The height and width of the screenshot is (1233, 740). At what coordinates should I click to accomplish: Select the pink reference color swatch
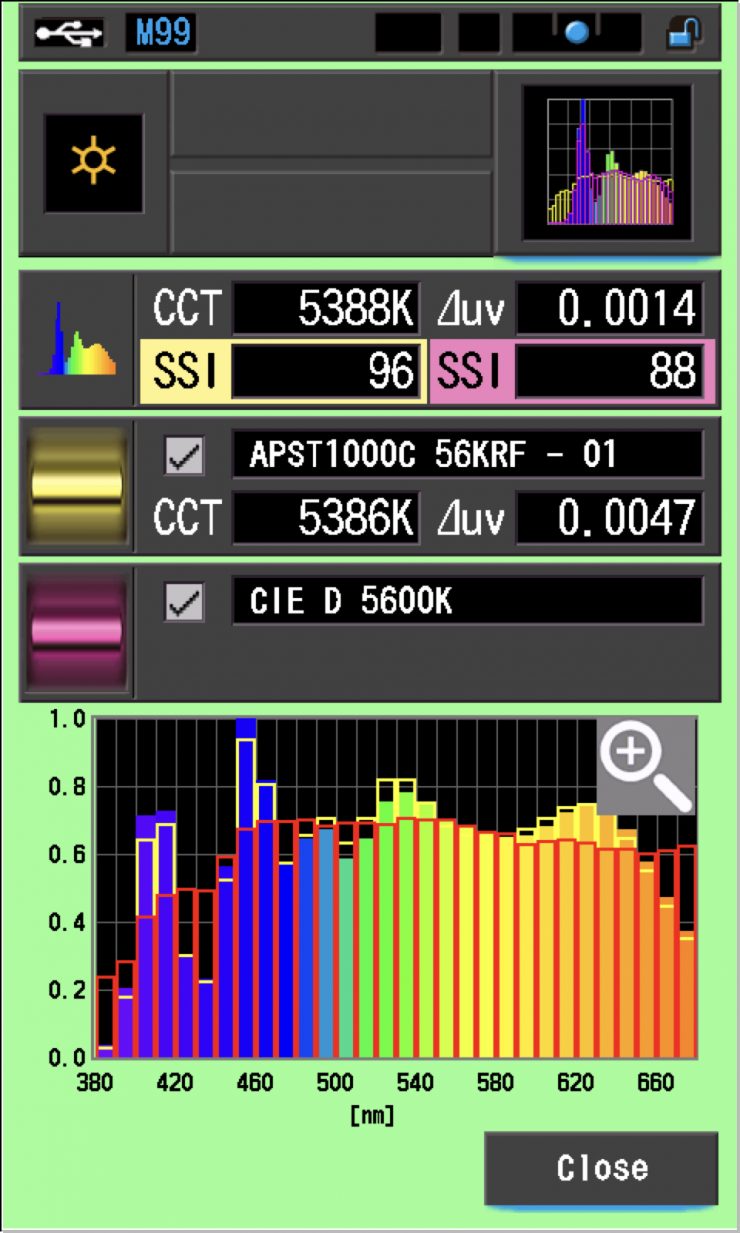[x=77, y=630]
